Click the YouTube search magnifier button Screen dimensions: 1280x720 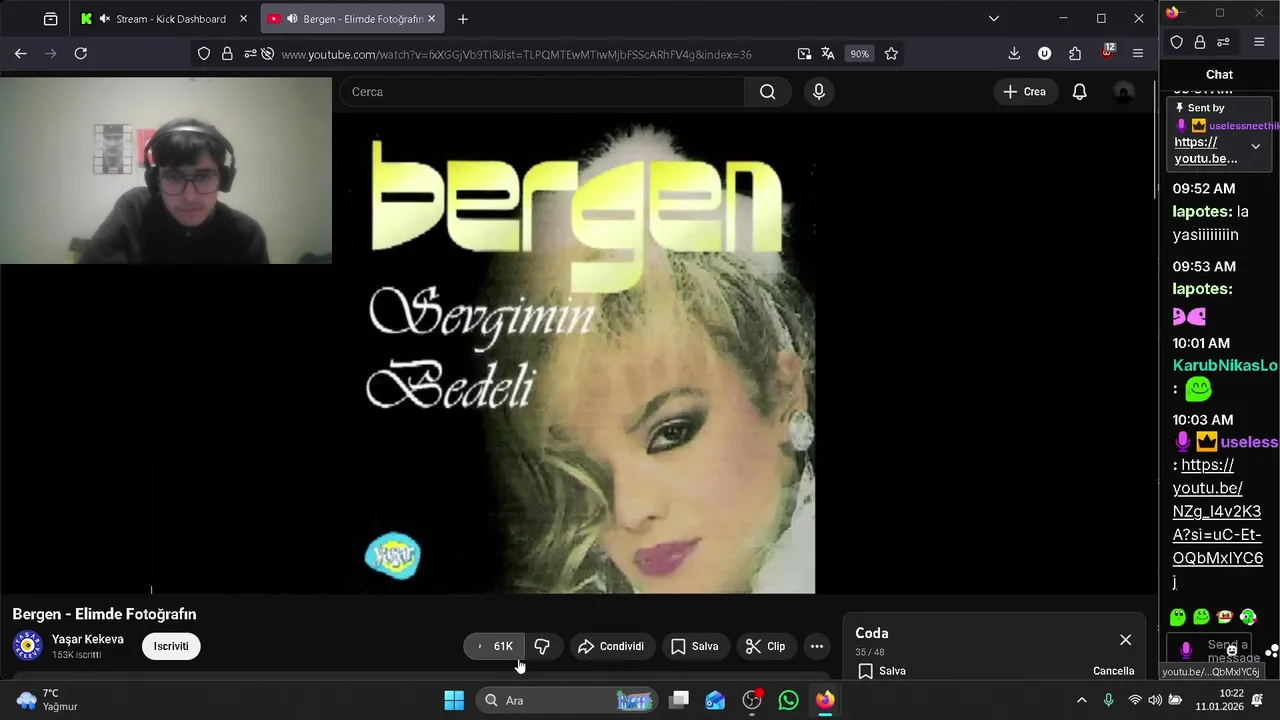[767, 92]
